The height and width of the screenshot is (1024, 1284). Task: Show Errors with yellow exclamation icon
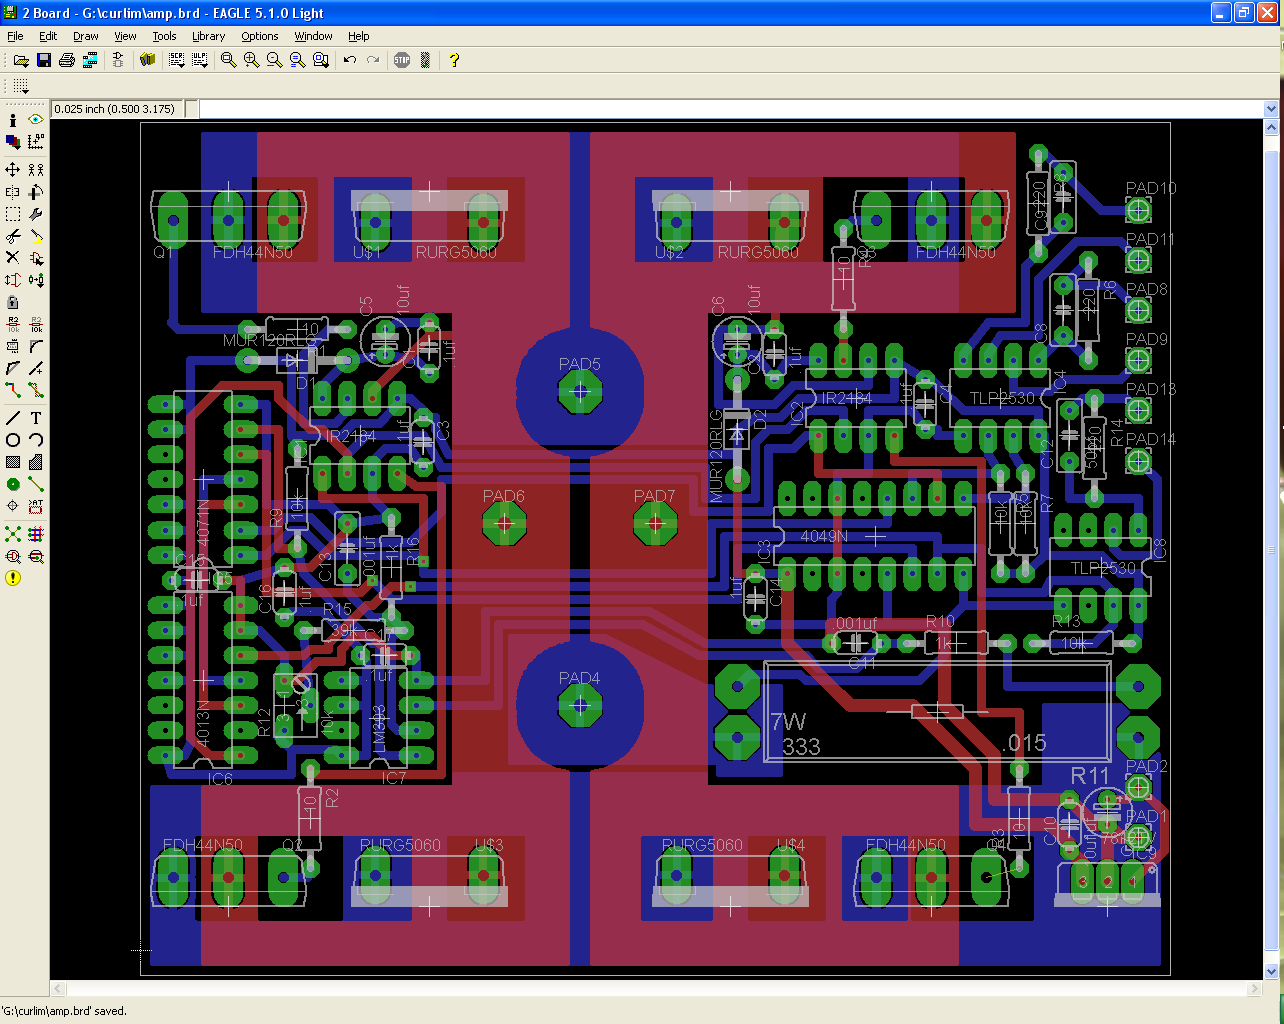[13, 578]
